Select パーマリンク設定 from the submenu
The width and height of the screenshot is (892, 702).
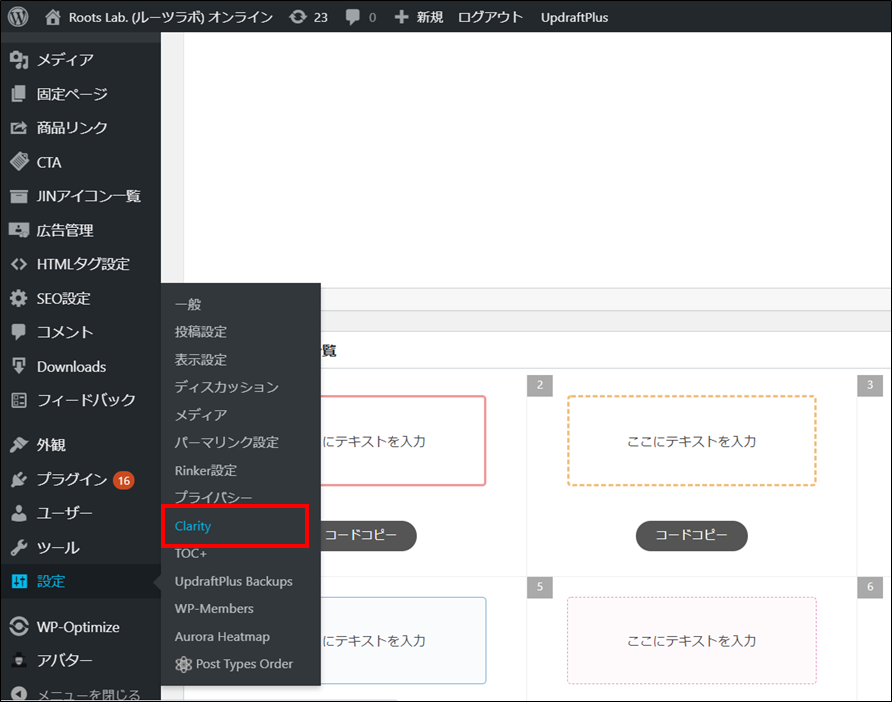pos(226,442)
